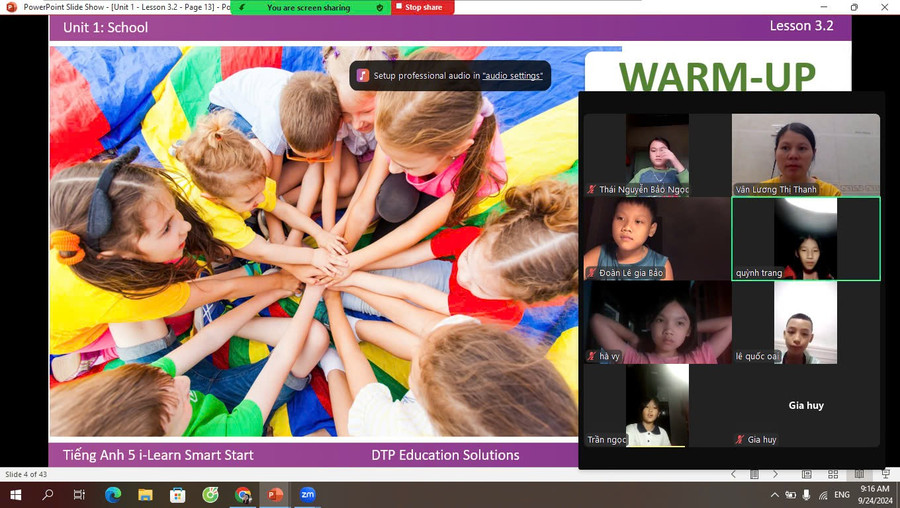
Task: Select quỳnh trang's video tile
Action: click(x=806, y=238)
